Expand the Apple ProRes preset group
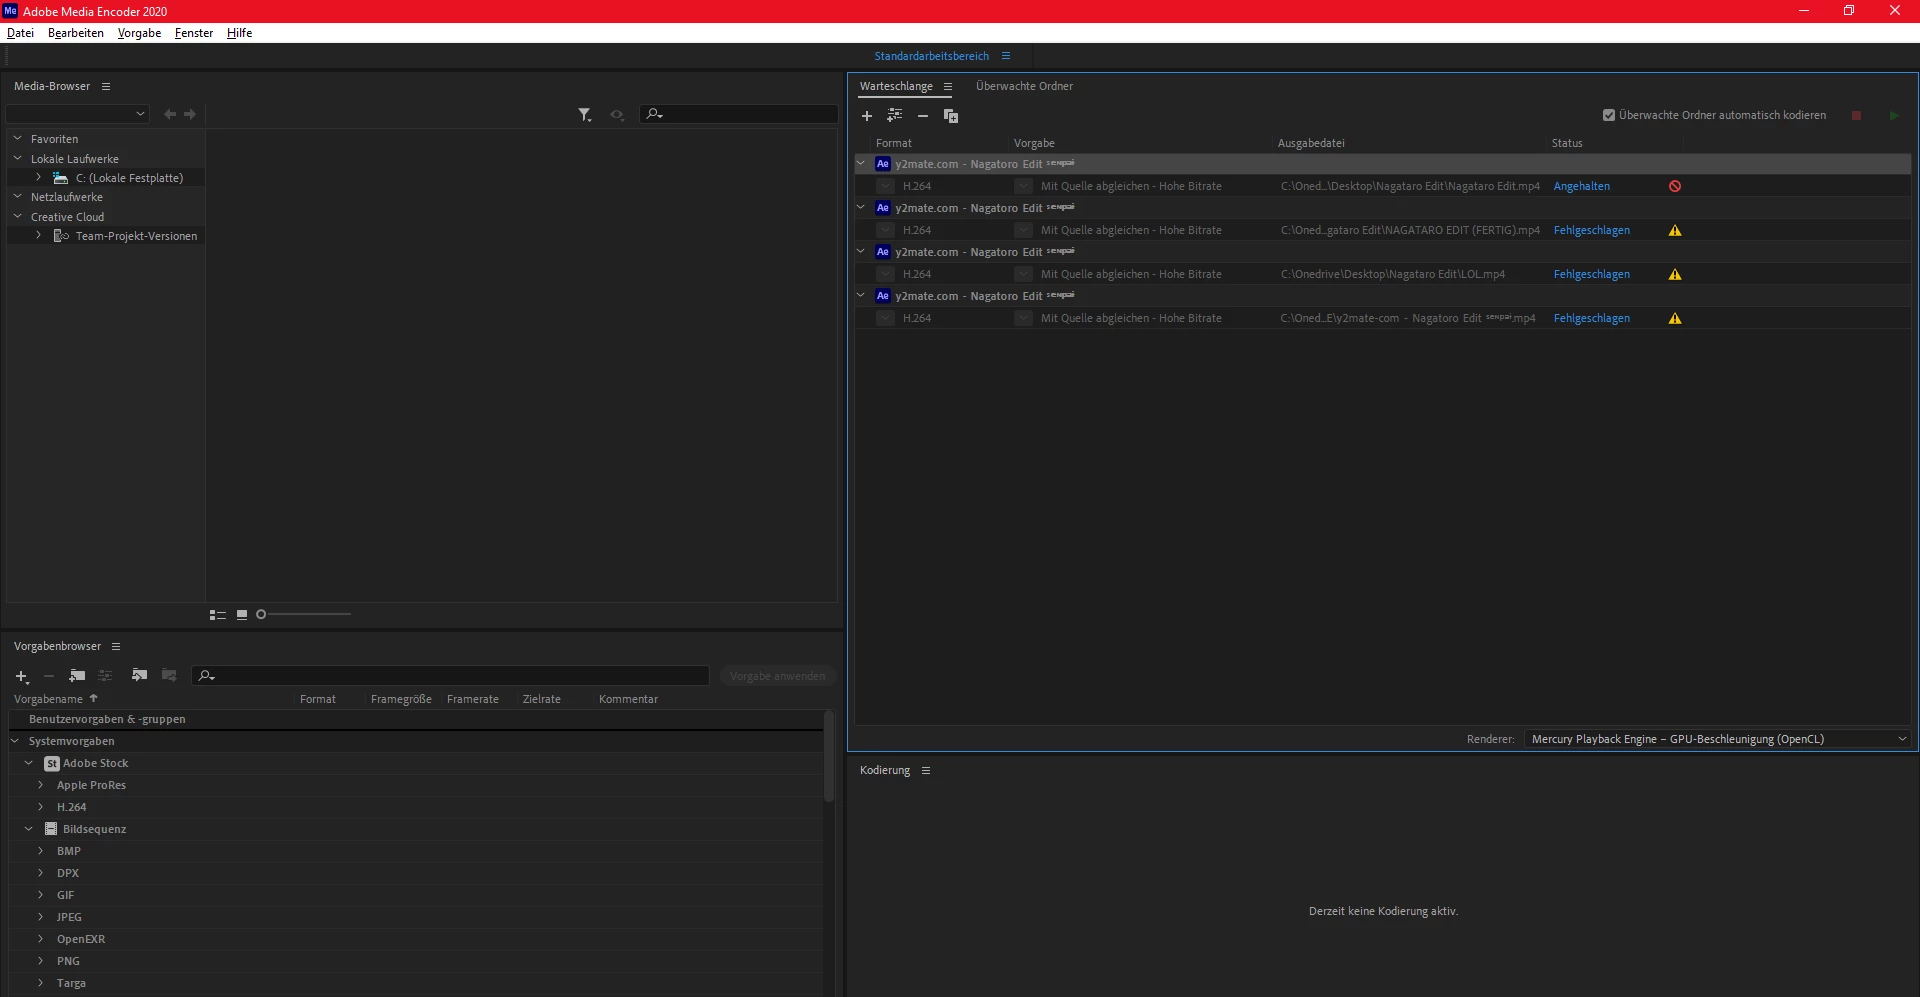1920x997 pixels. pos(41,785)
